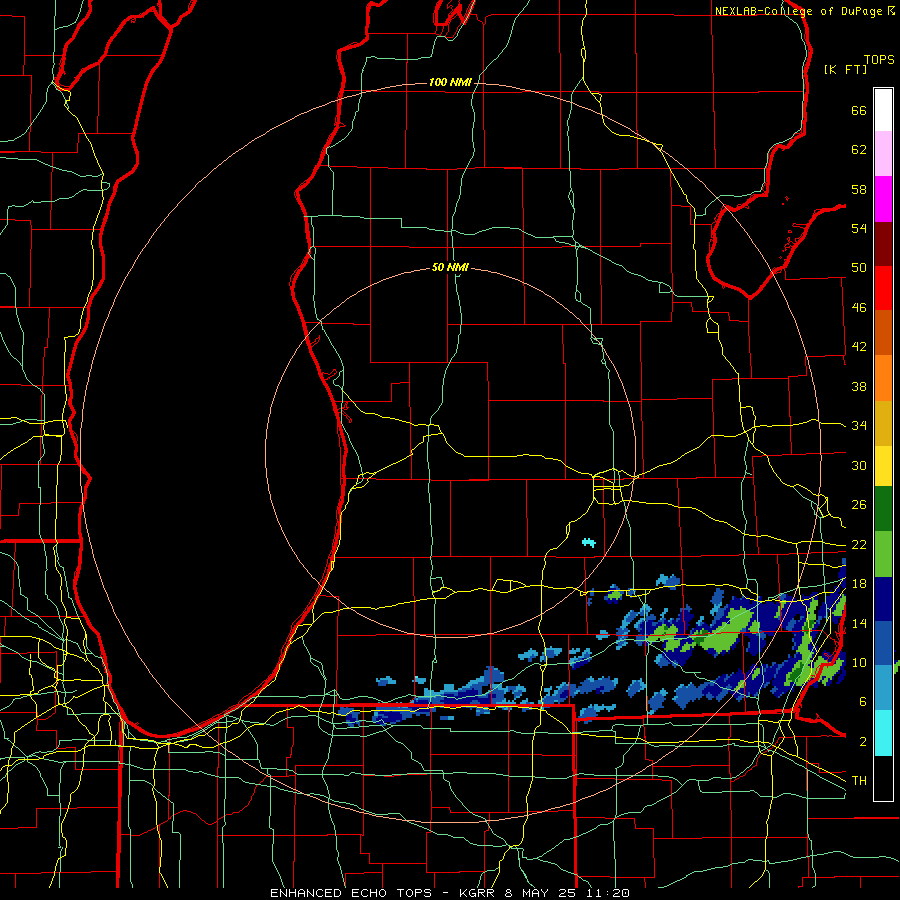This screenshot has height=900, width=900.
Task: Click the 'NEXLAB-College of DuPage' credit text
Action: pyautogui.click(x=798, y=11)
